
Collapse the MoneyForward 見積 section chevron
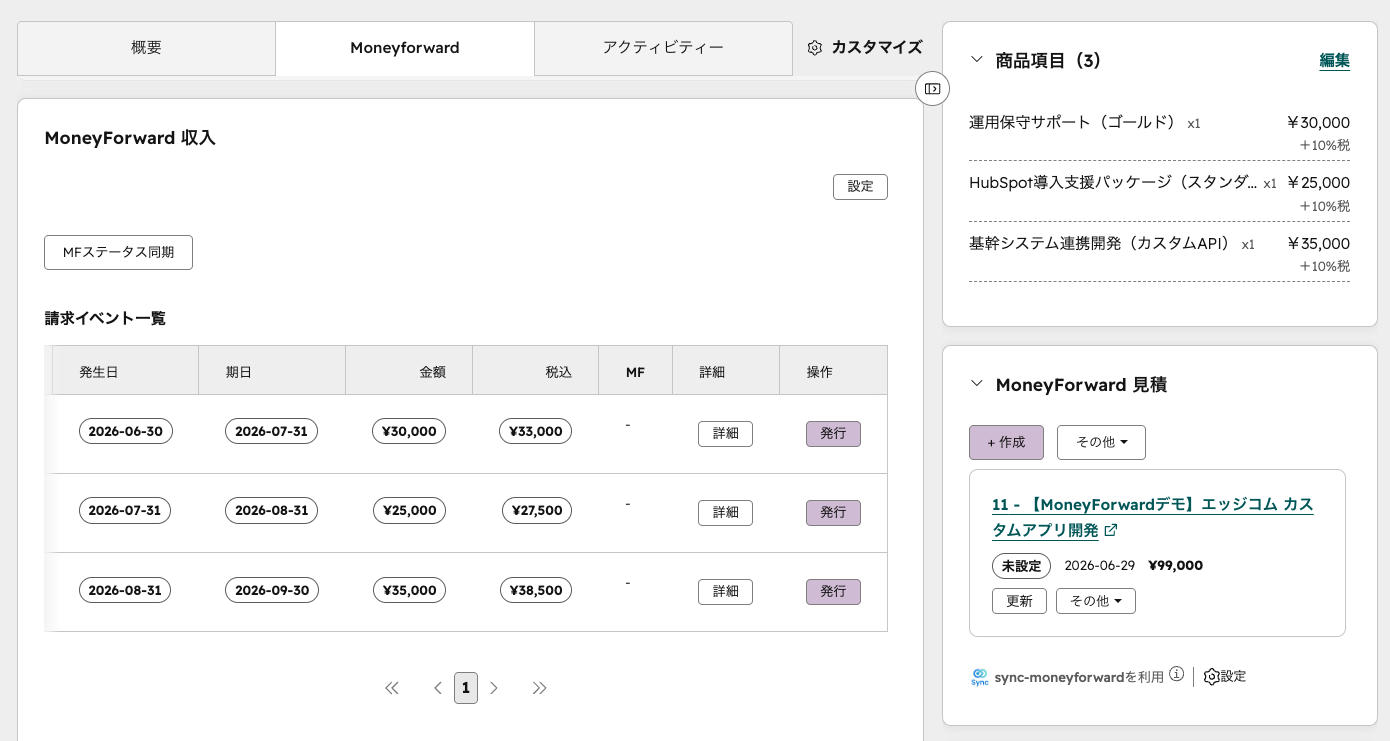(977, 384)
